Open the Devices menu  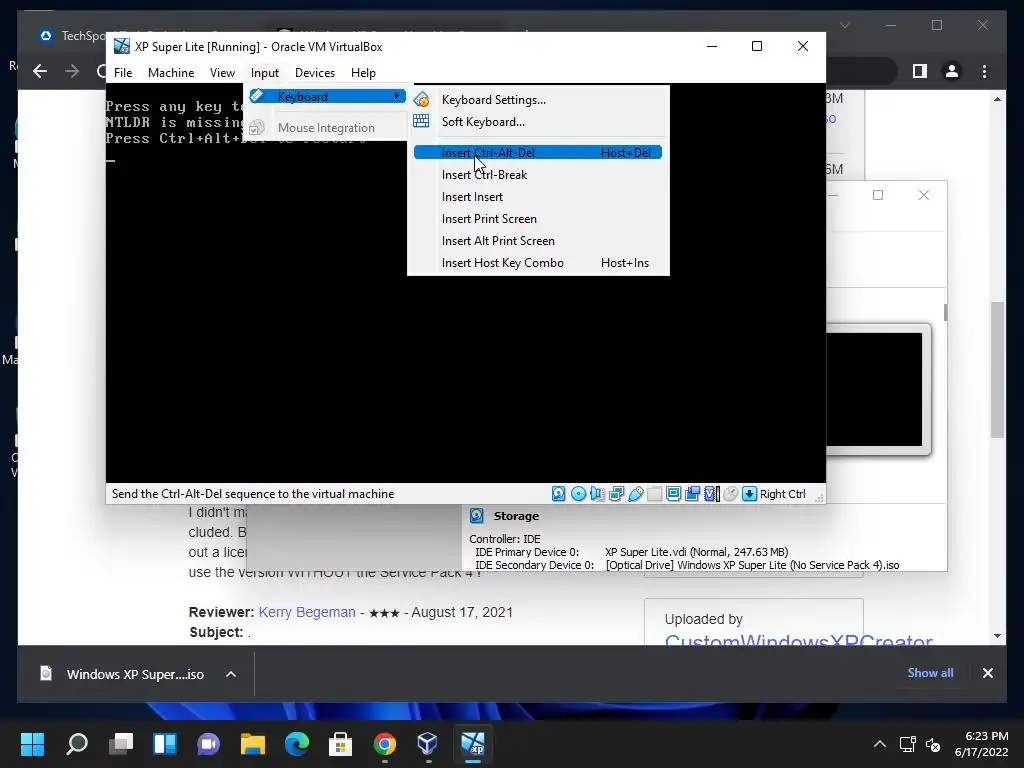pos(315,72)
